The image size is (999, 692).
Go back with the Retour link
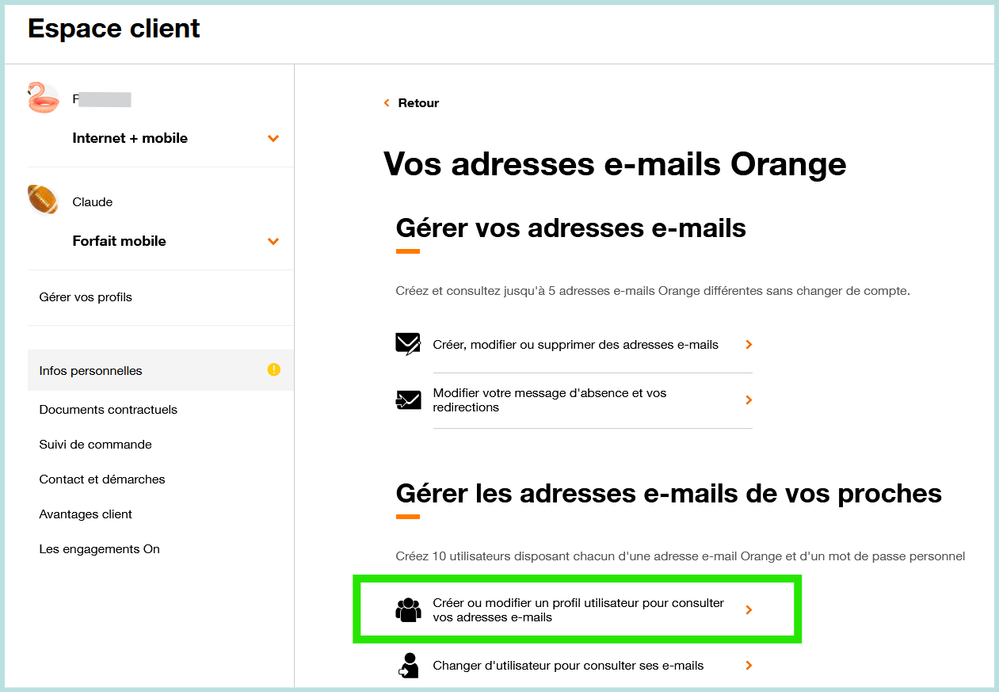pos(419,103)
